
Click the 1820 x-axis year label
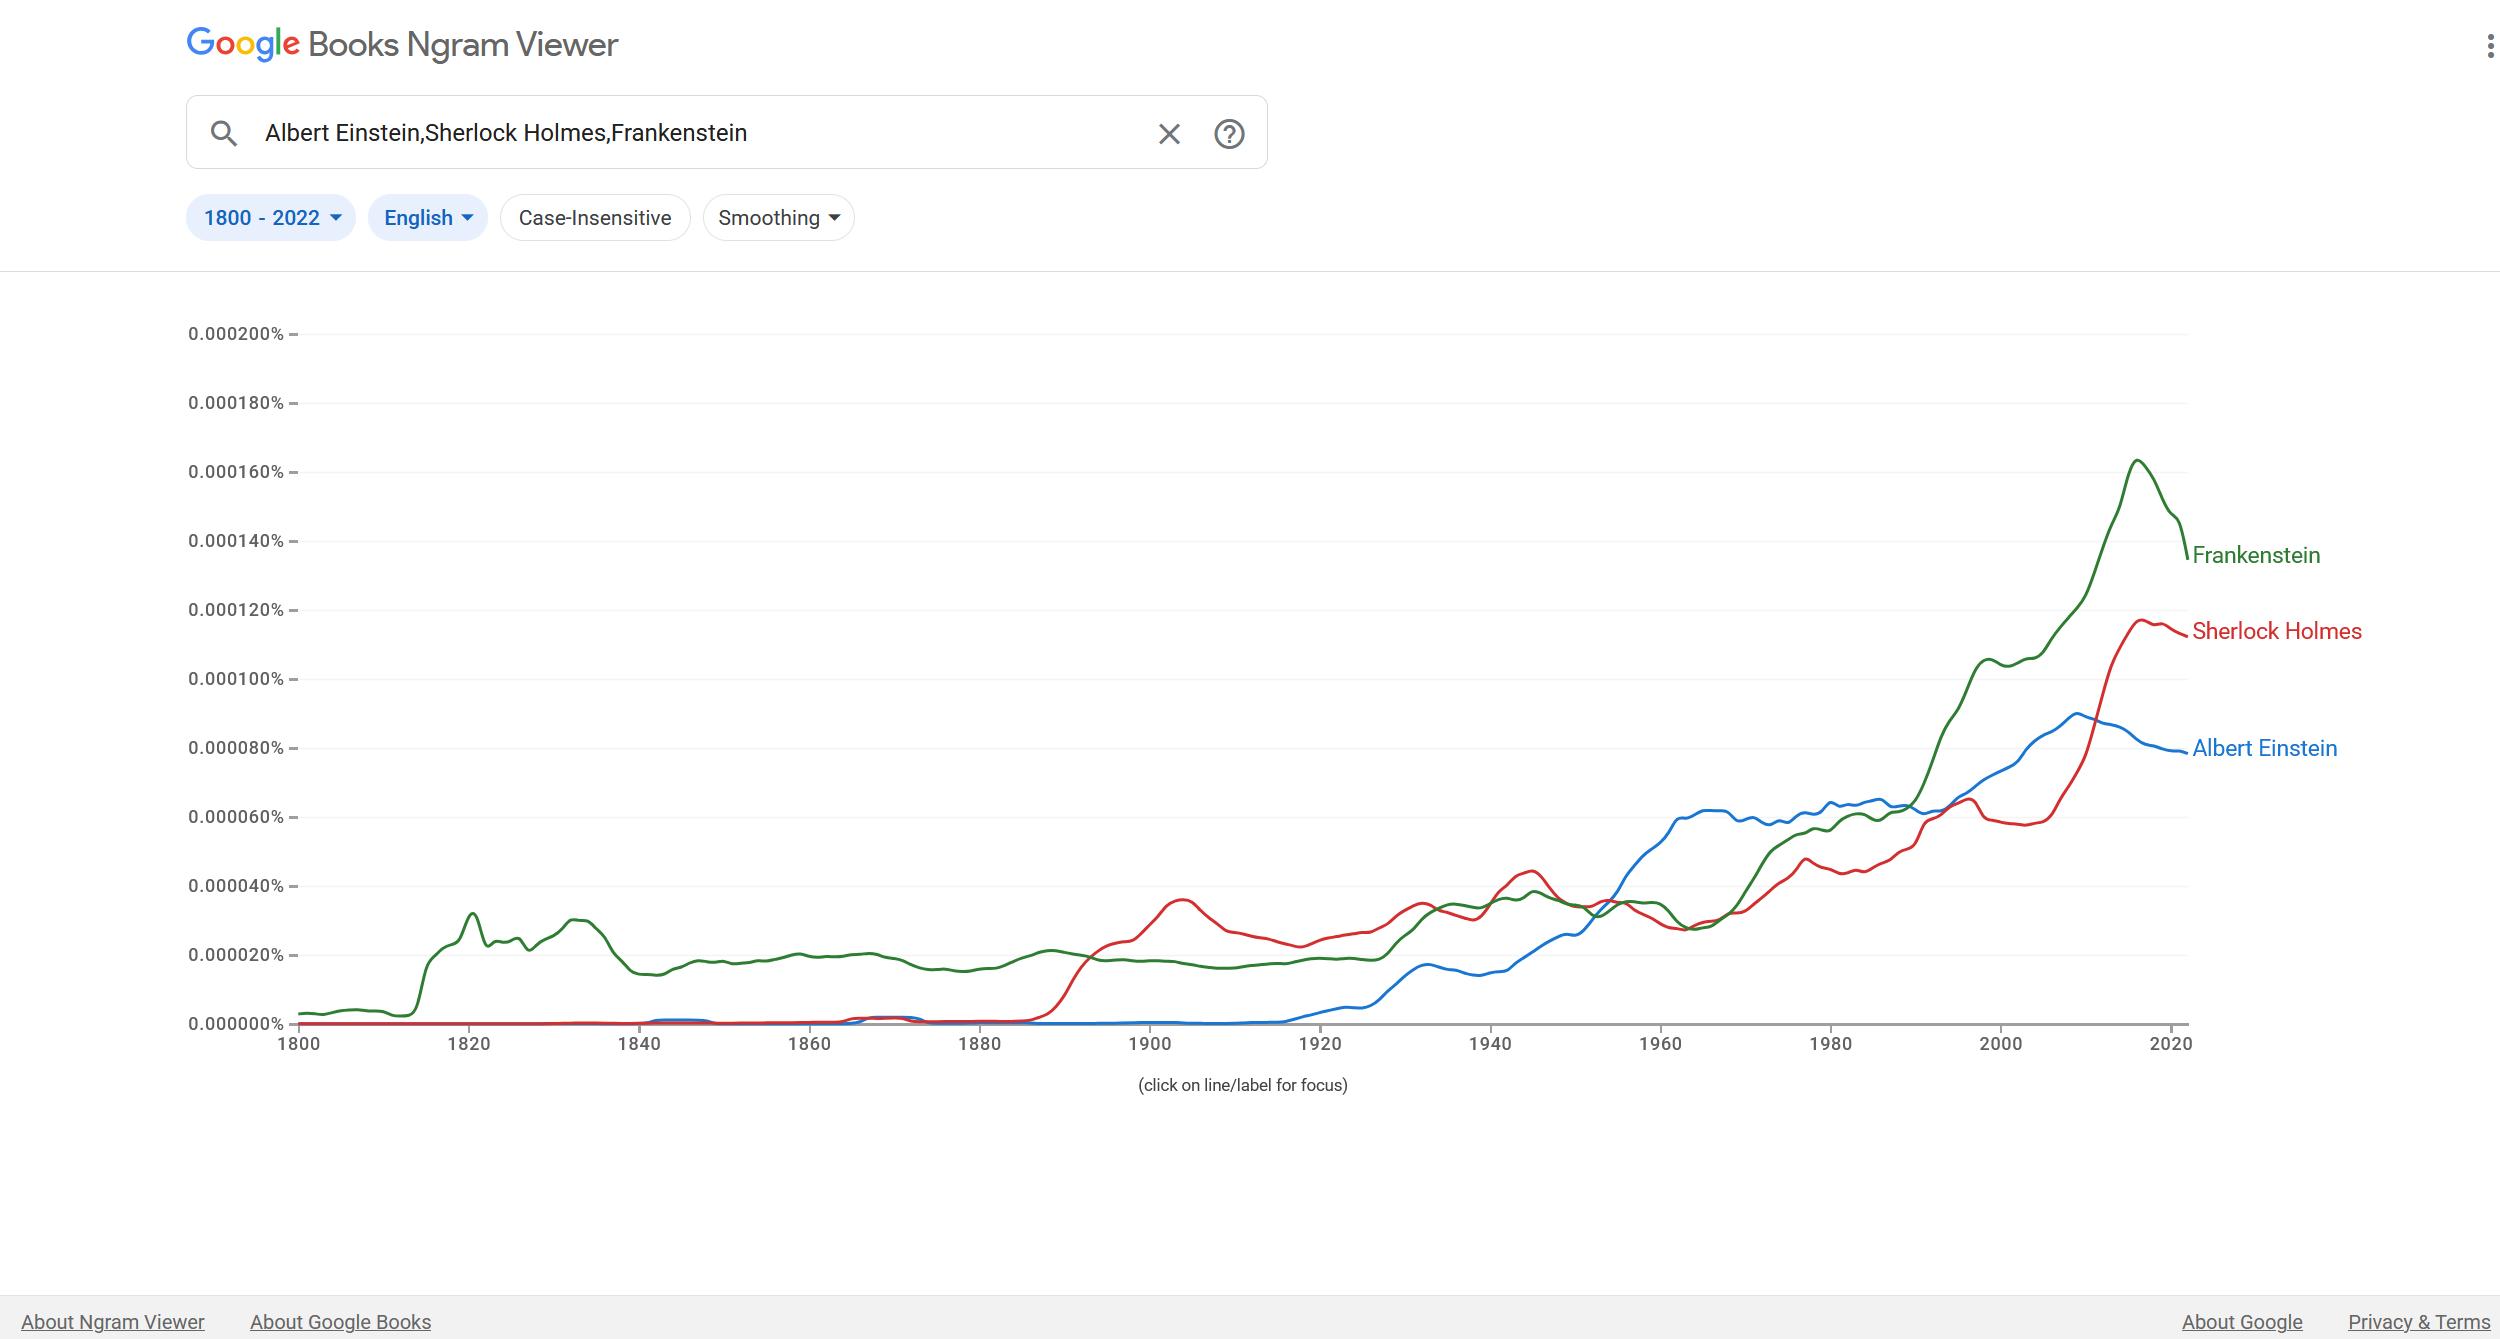tap(469, 1044)
